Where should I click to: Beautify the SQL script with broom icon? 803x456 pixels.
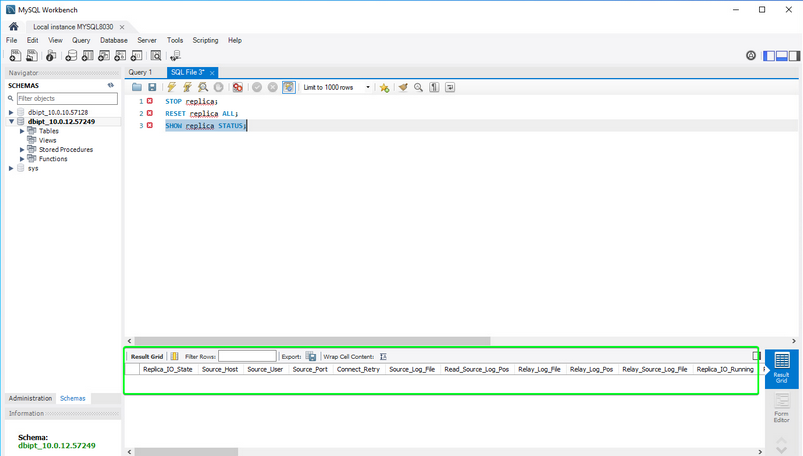click(x=403, y=87)
